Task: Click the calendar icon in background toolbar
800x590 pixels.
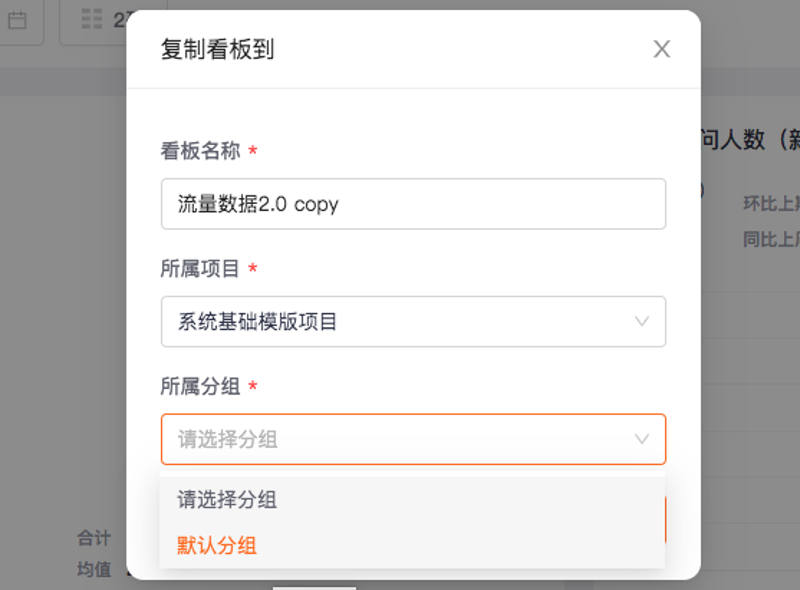Action: click(x=17, y=20)
